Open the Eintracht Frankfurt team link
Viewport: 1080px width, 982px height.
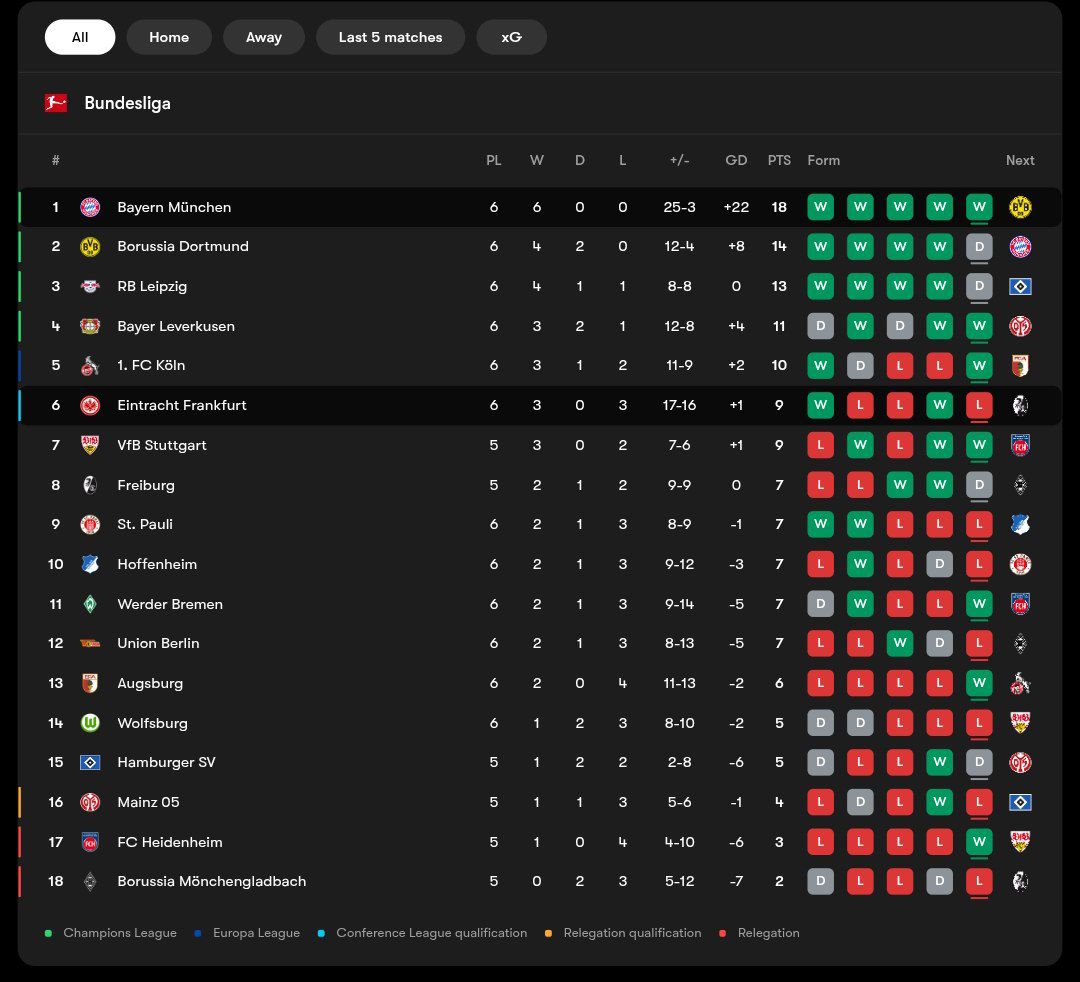pyautogui.click(x=182, y=405)
